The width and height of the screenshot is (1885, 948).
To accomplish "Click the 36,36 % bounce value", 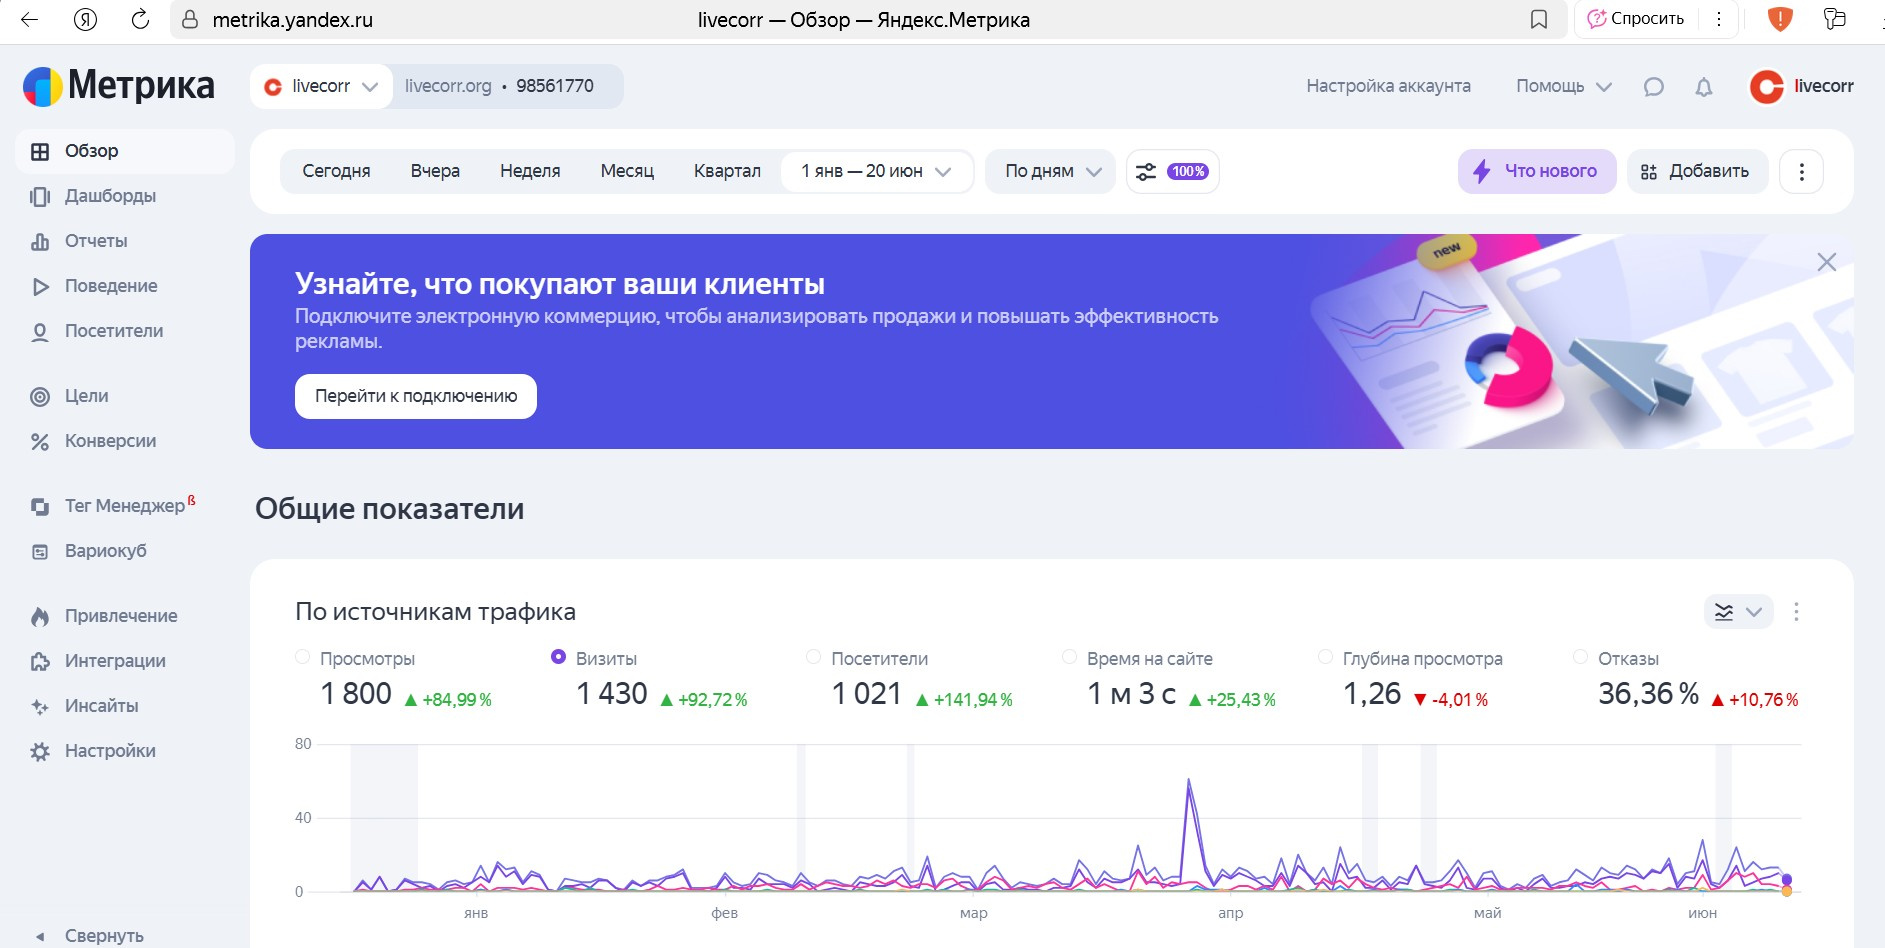I will [1649, 694].
